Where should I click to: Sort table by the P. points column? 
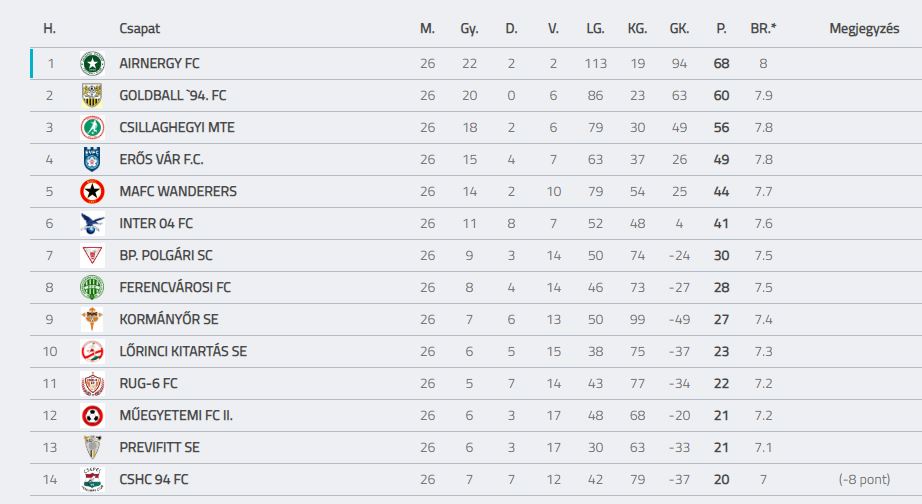(x=721, y=28)
